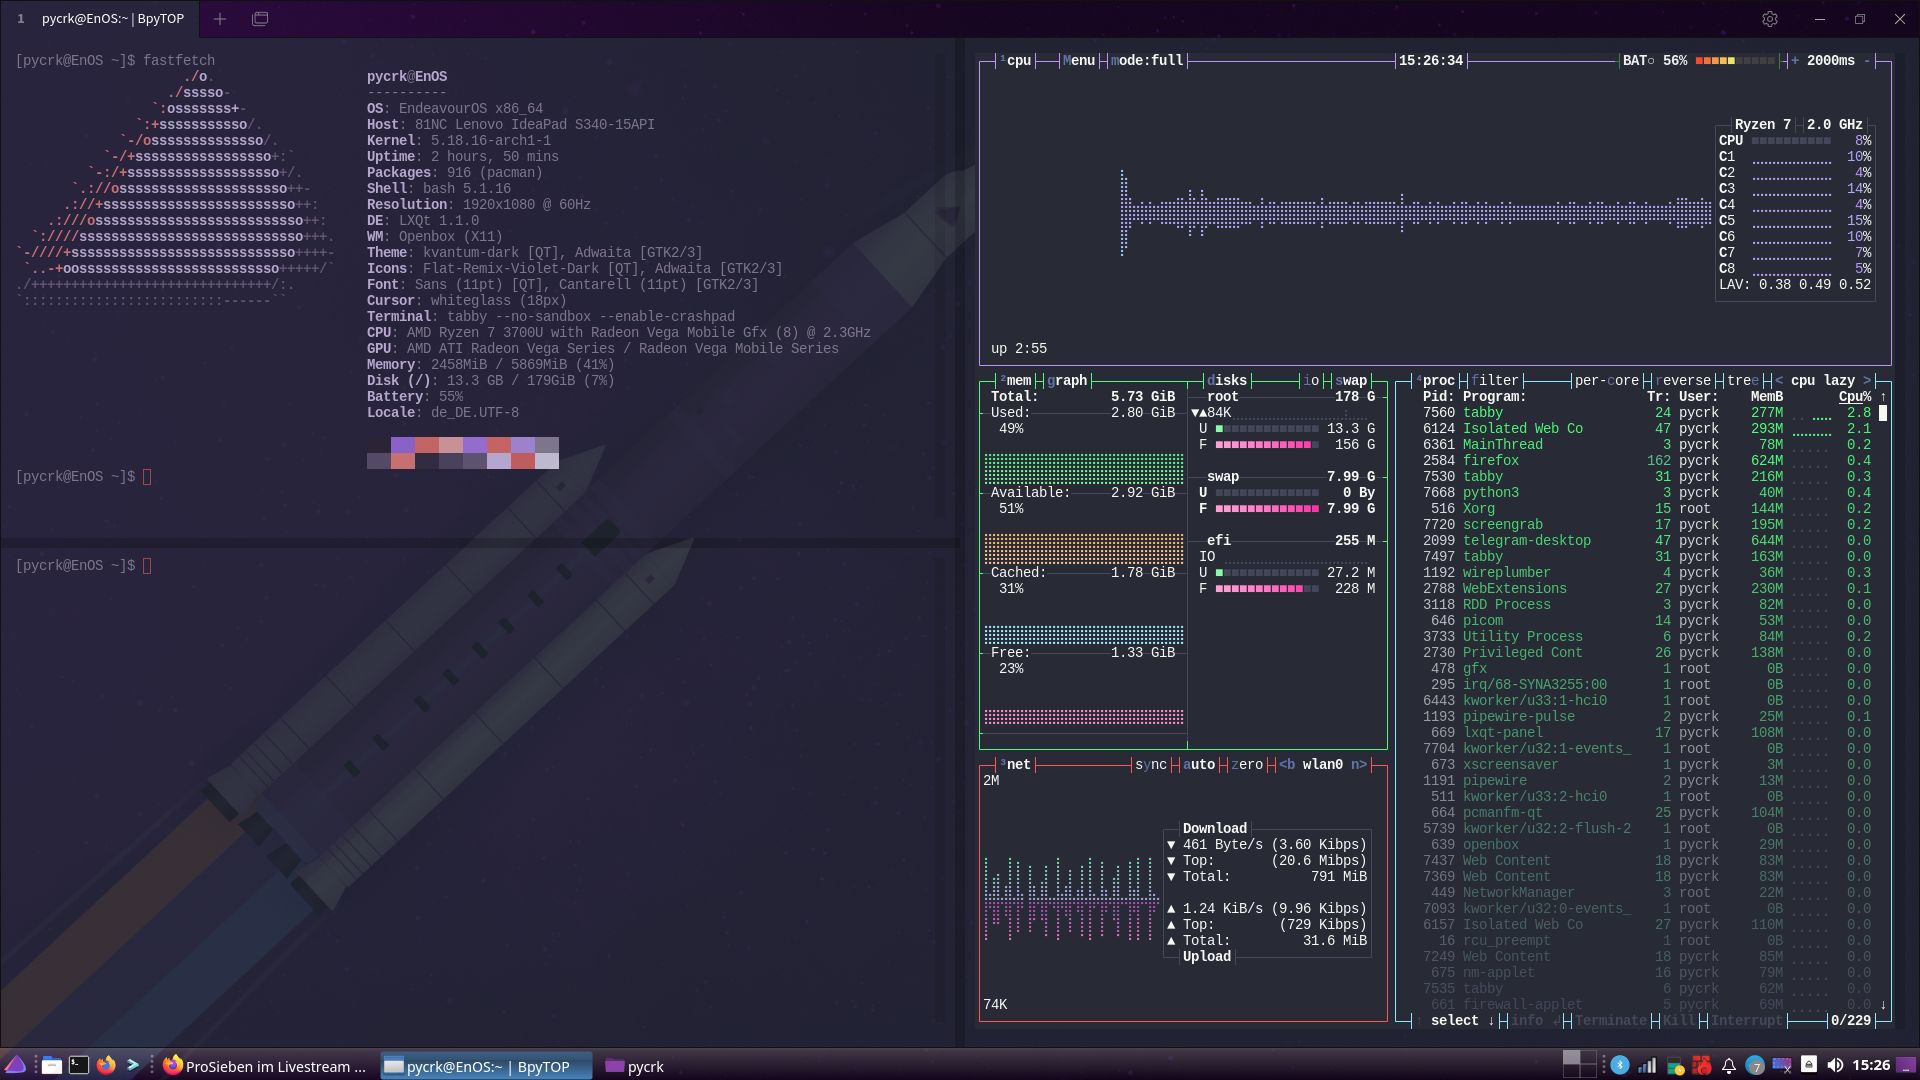This screenshot has height=1080, width=1920.
Task: Select the wireplumber process row
Action: (1647, 573)
